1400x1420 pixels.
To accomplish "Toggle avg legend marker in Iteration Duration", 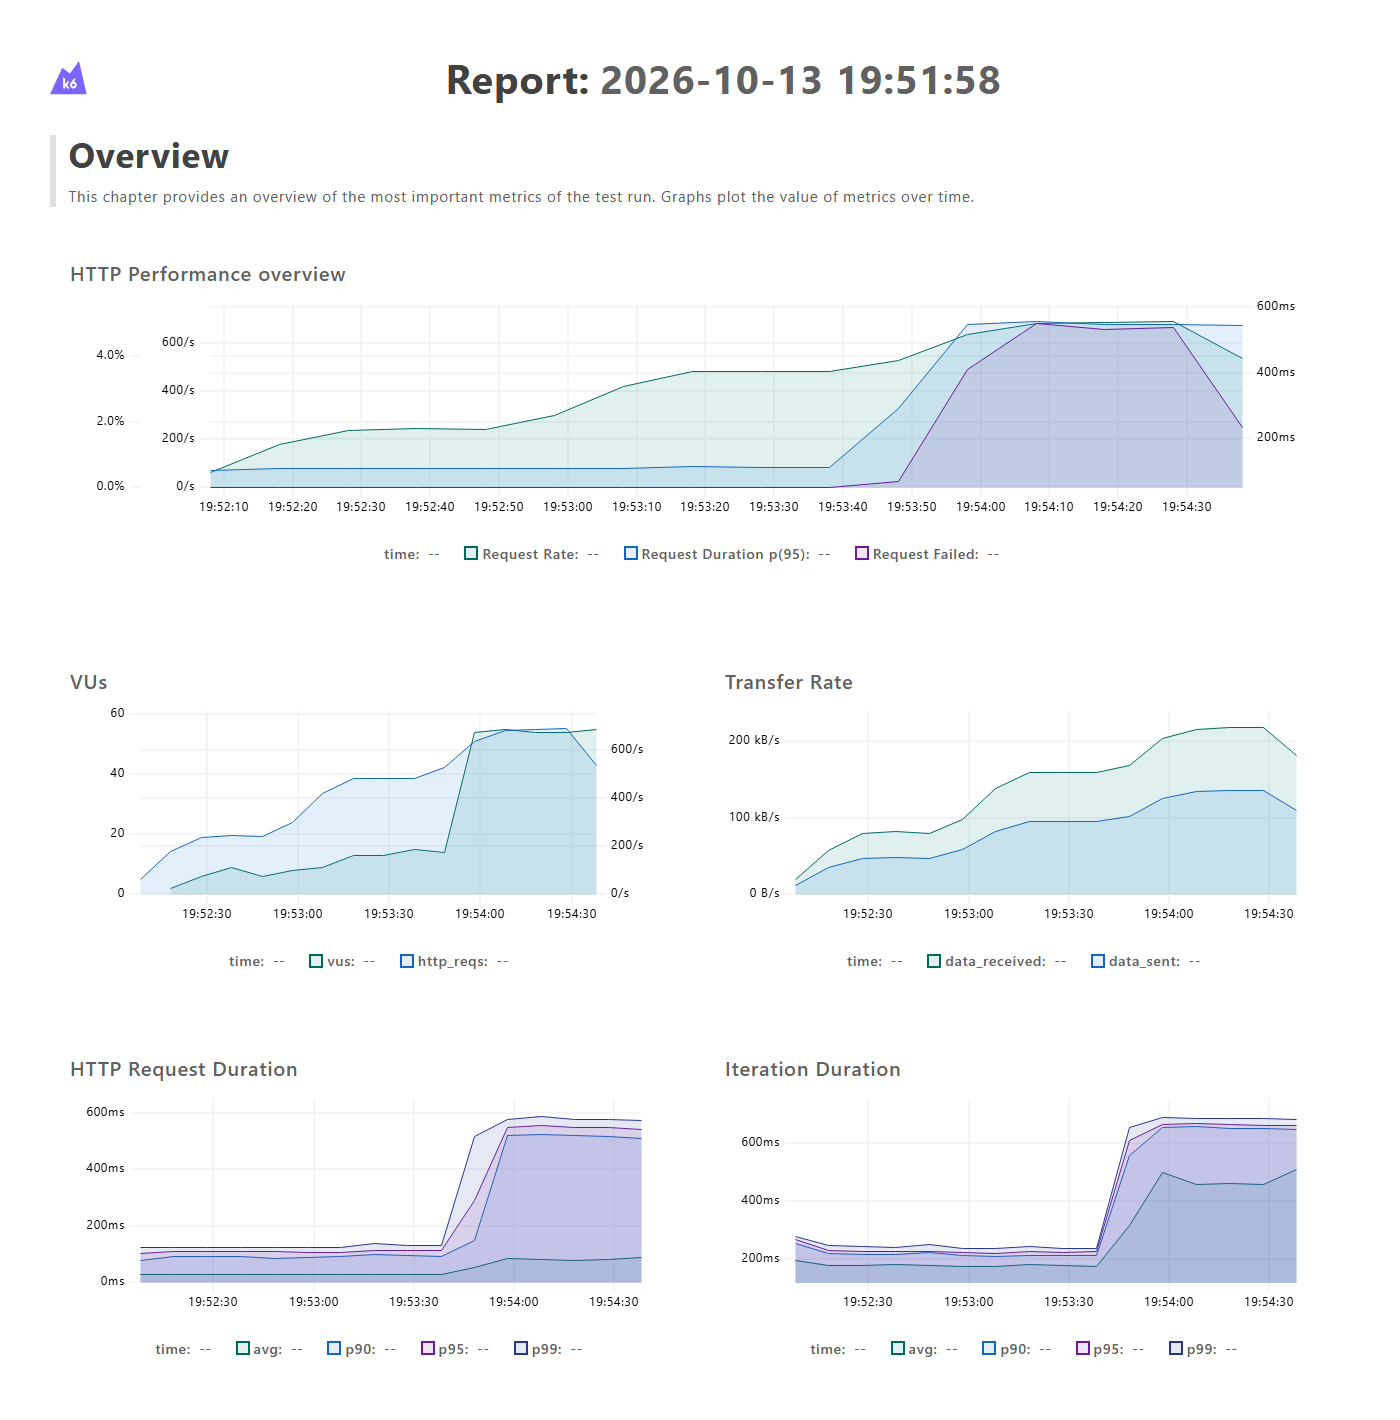I will [898, 1348].
